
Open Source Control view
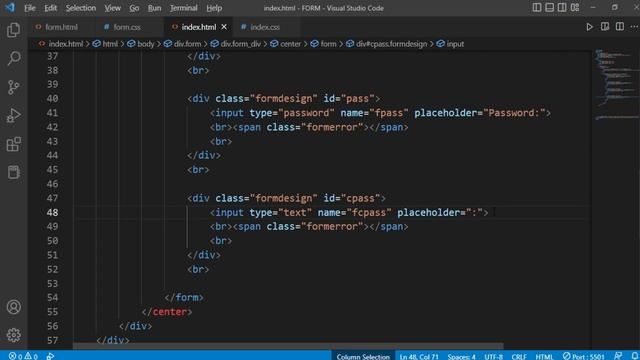click(x=13, y=87)
